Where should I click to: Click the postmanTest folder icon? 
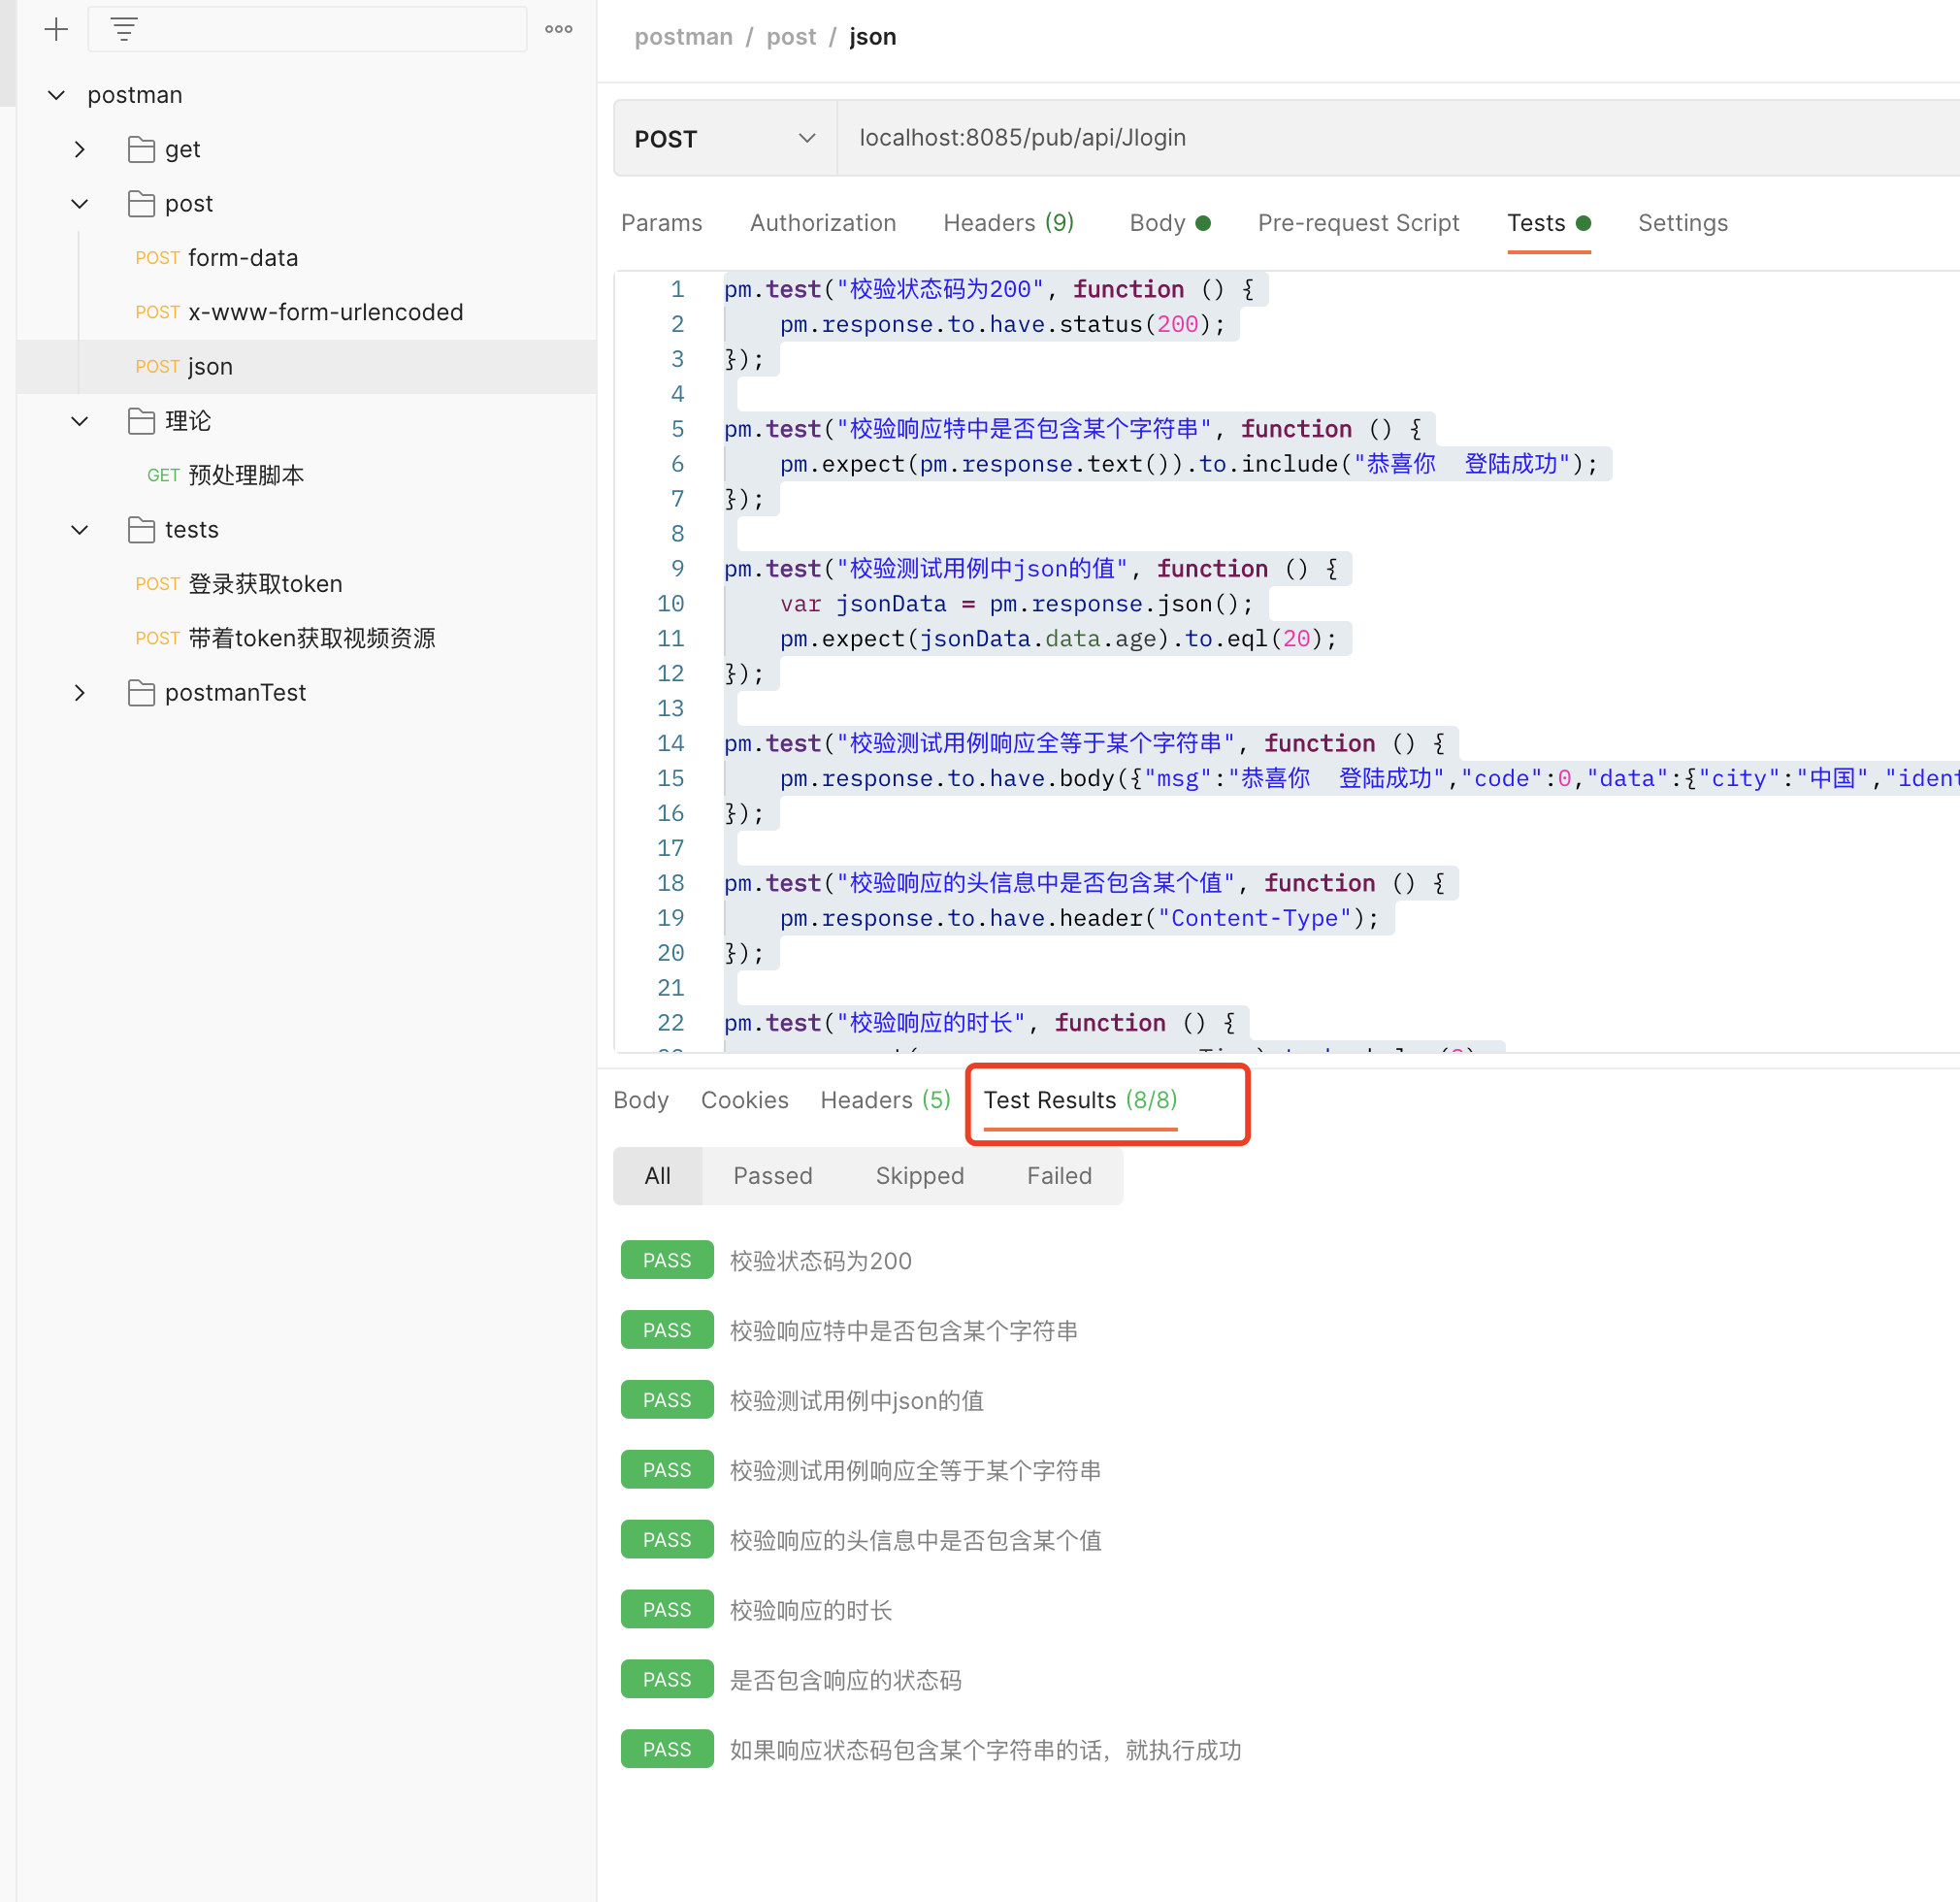[x=141, y=693]
